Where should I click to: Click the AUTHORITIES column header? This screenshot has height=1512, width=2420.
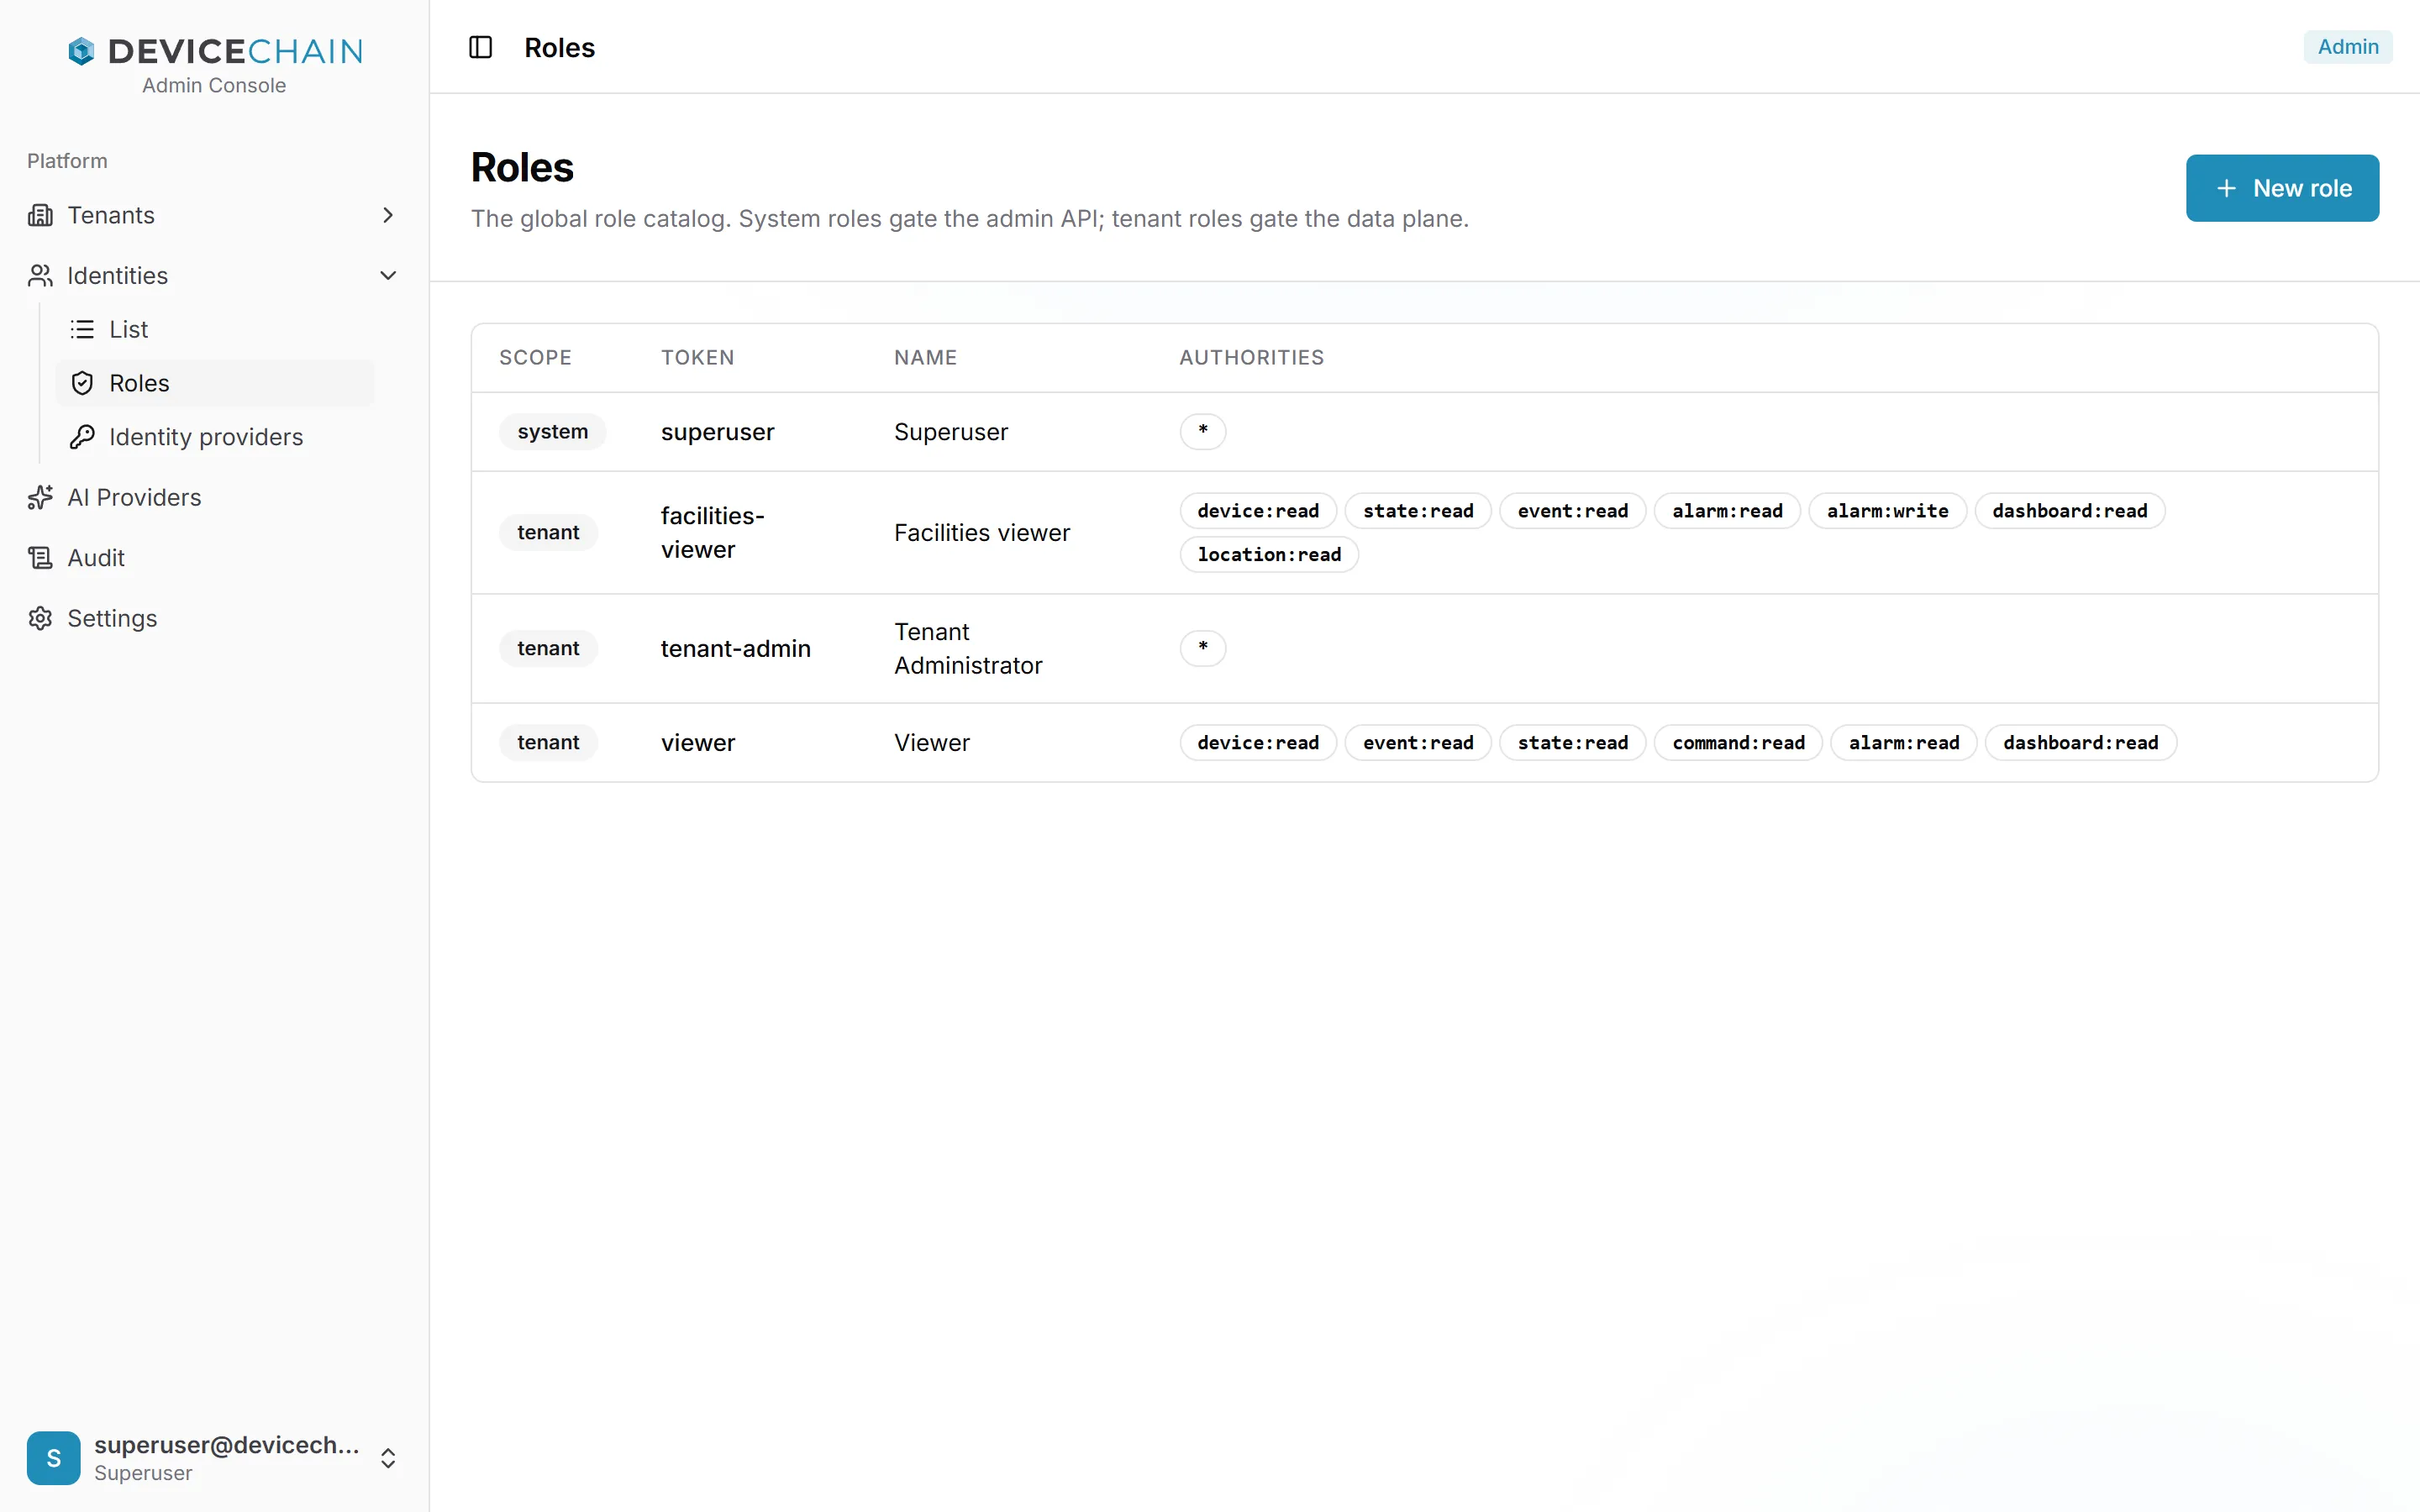click(x=1251, y=357)
